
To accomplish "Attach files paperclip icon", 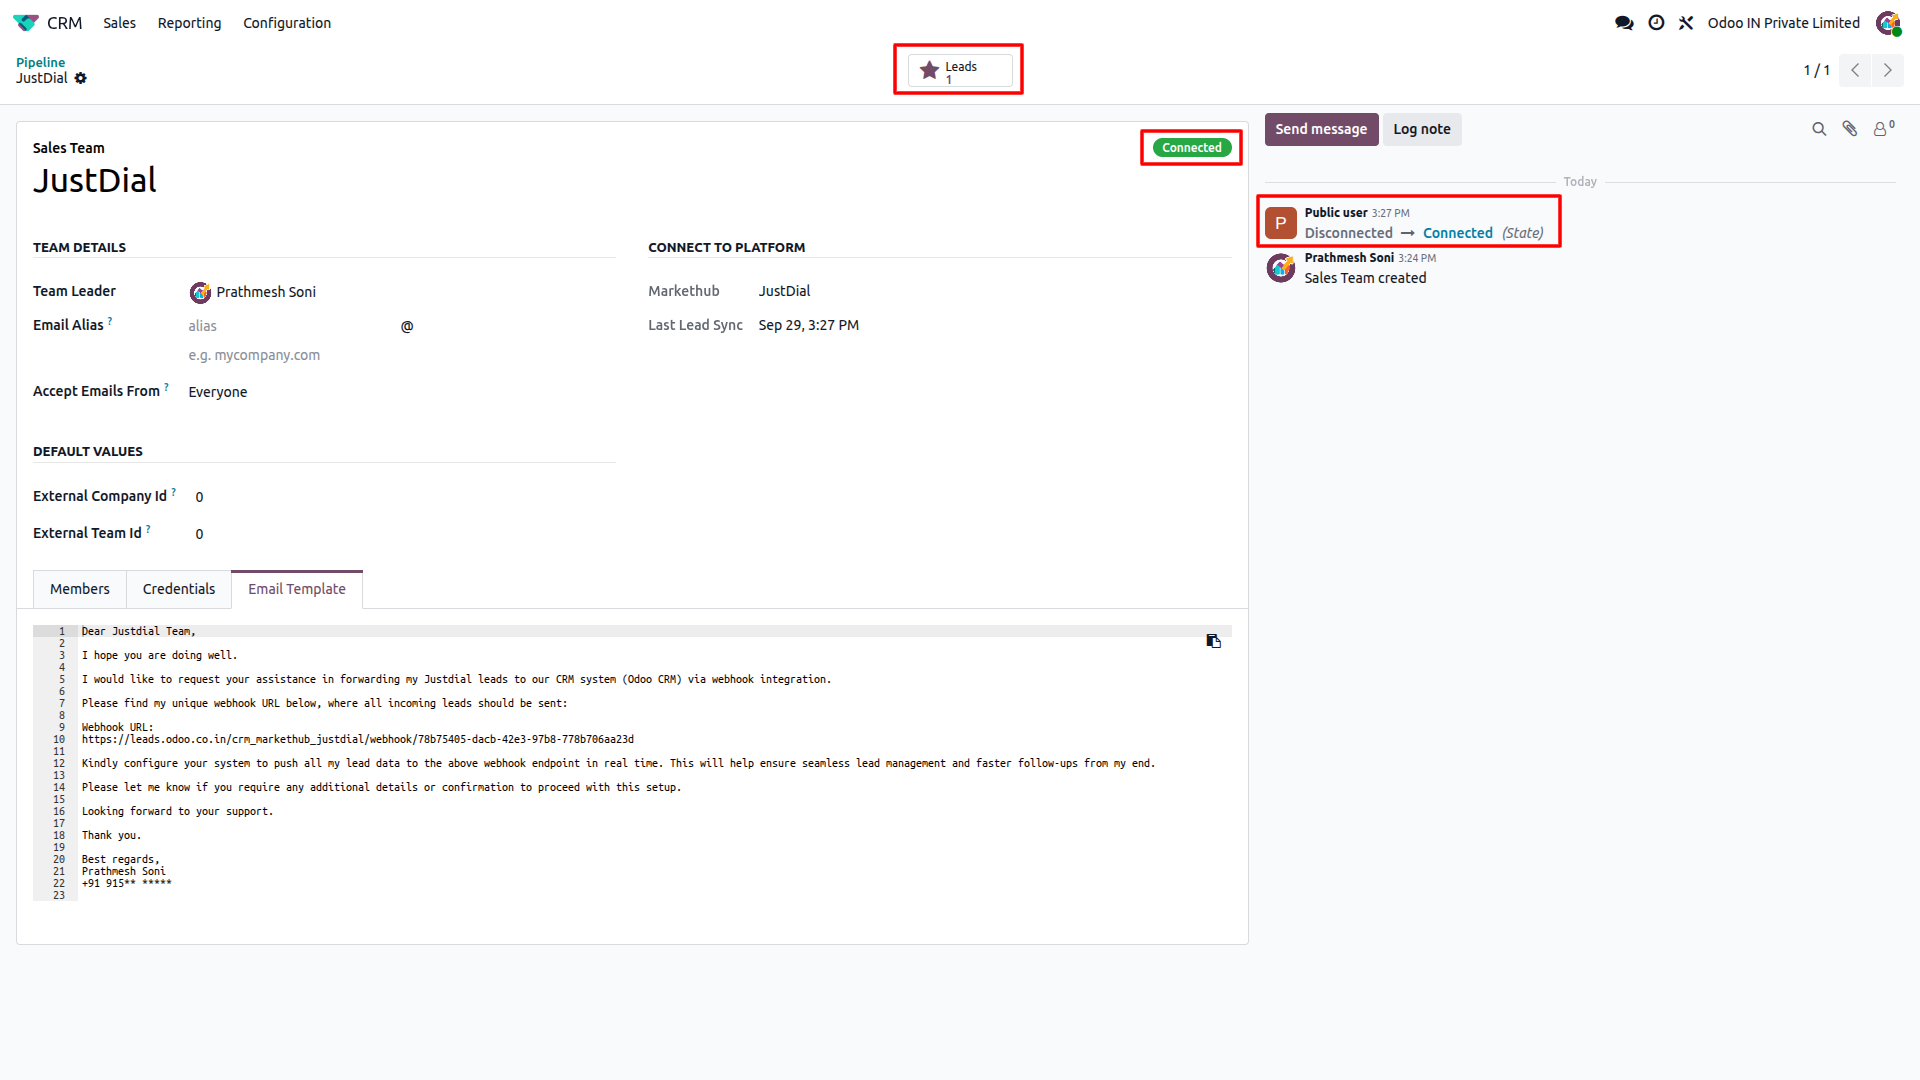I will coord(1850,129).
